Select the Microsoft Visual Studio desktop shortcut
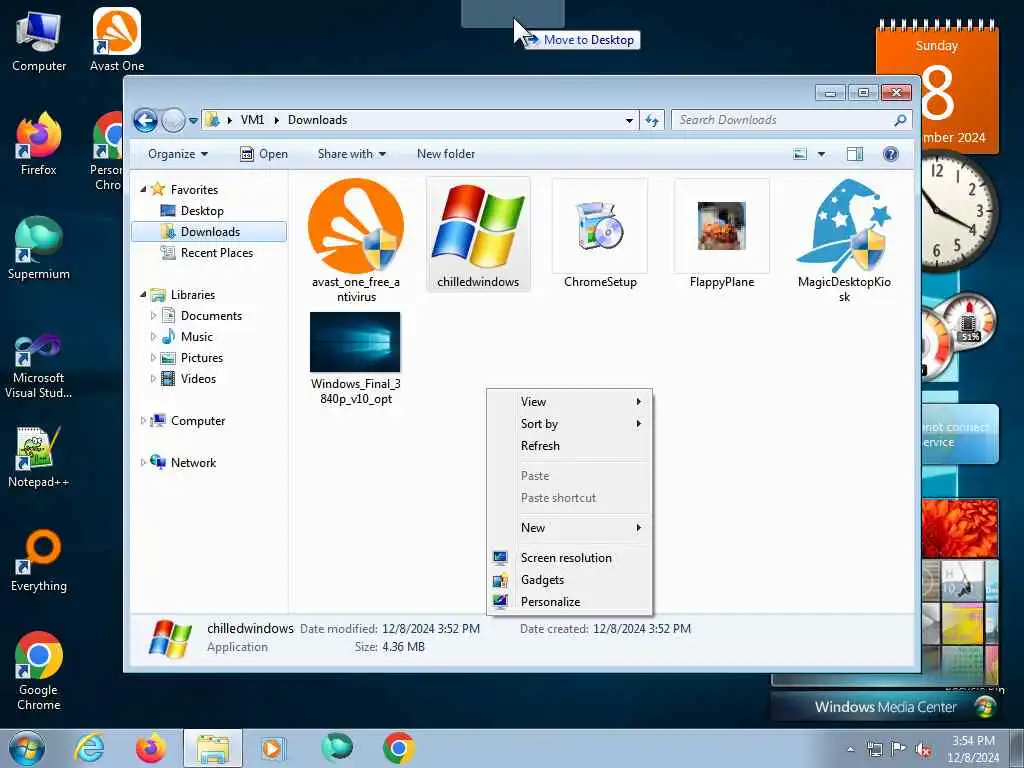Viewport: 1024px width, 768px height. tap(39, 366)
